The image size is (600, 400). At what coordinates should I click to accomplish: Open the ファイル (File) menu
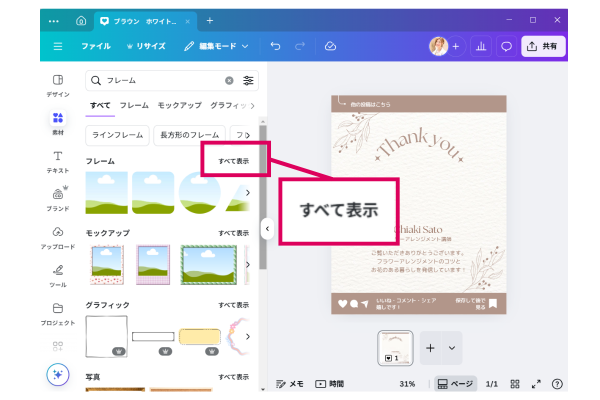(x=96, y=46)
